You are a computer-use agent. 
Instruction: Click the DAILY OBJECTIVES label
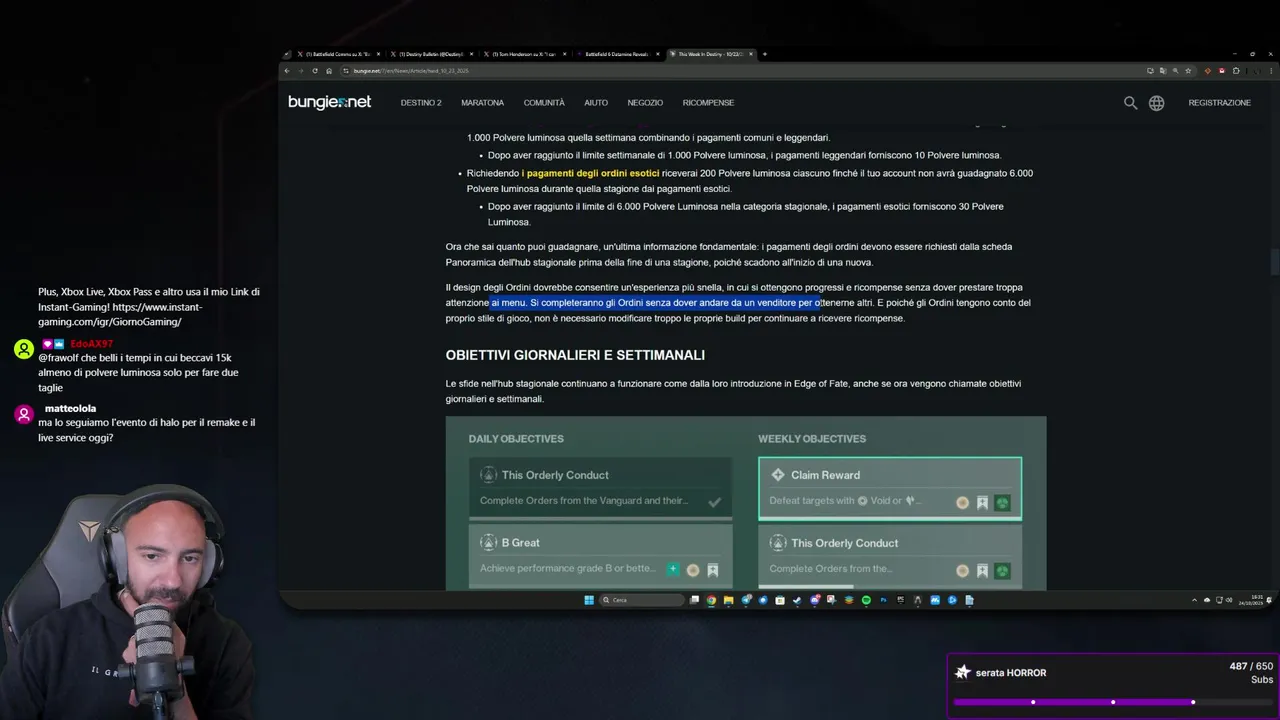point(516,439)
